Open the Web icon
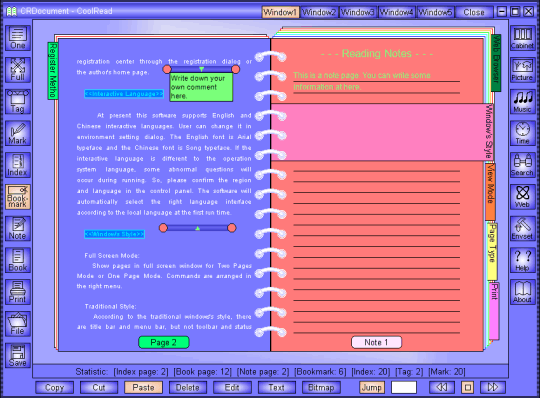This screenshot has width=540, height=398. [x=522, y=197]
